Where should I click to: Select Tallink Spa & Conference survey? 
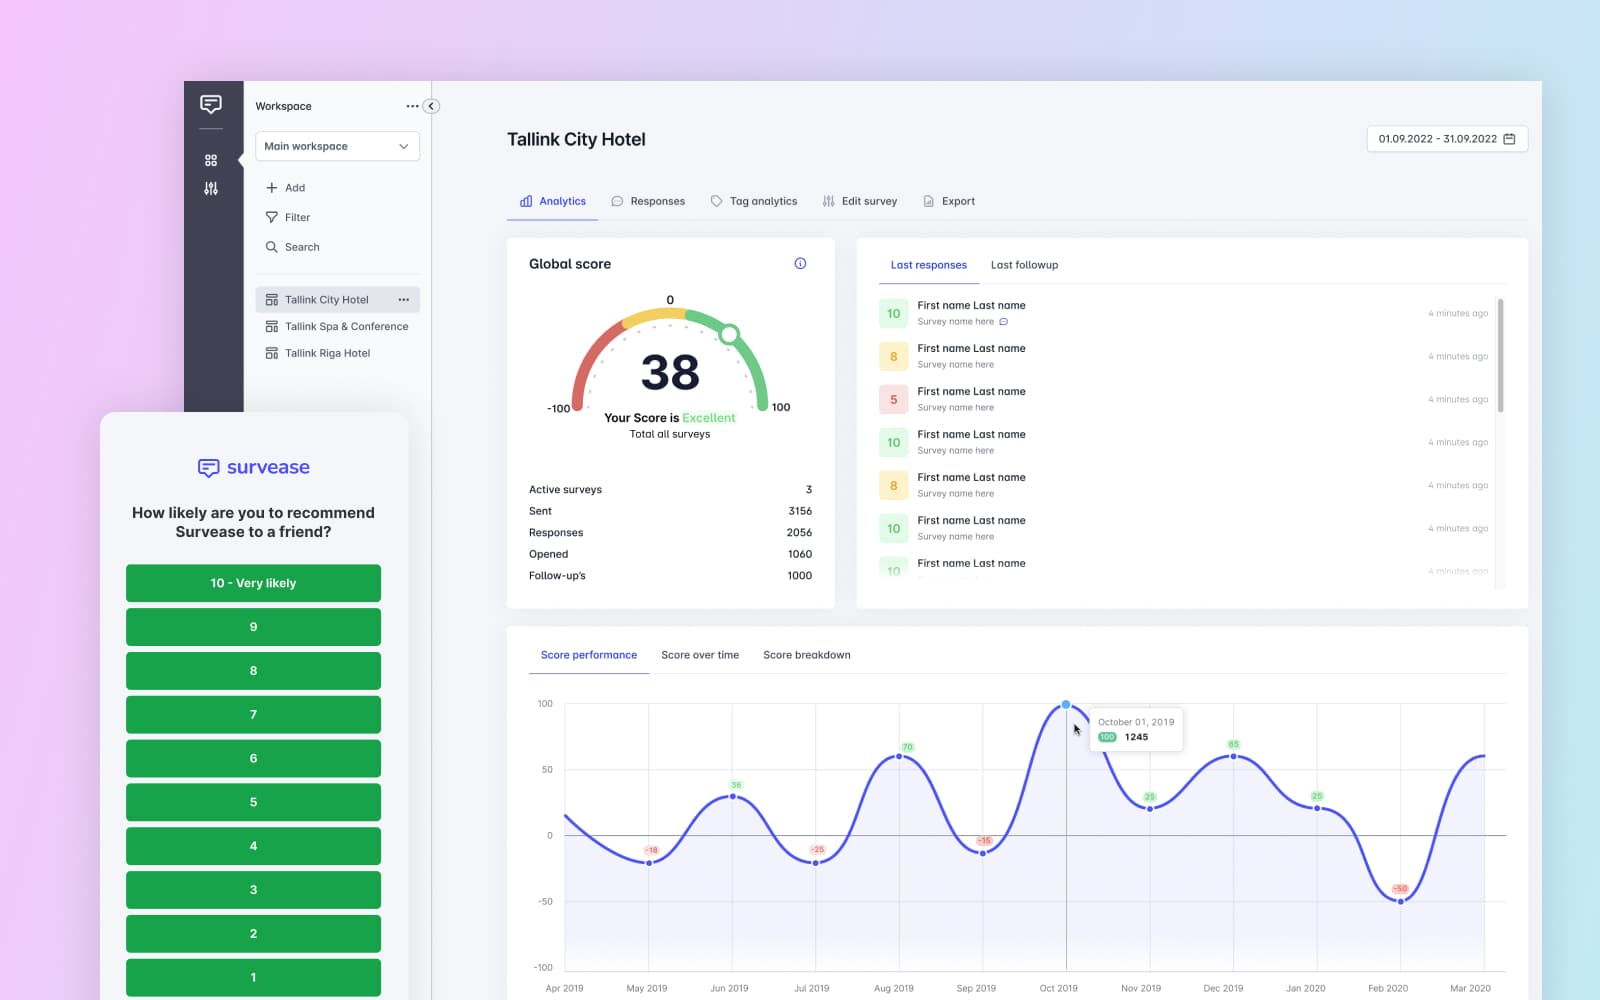point(346,327)
